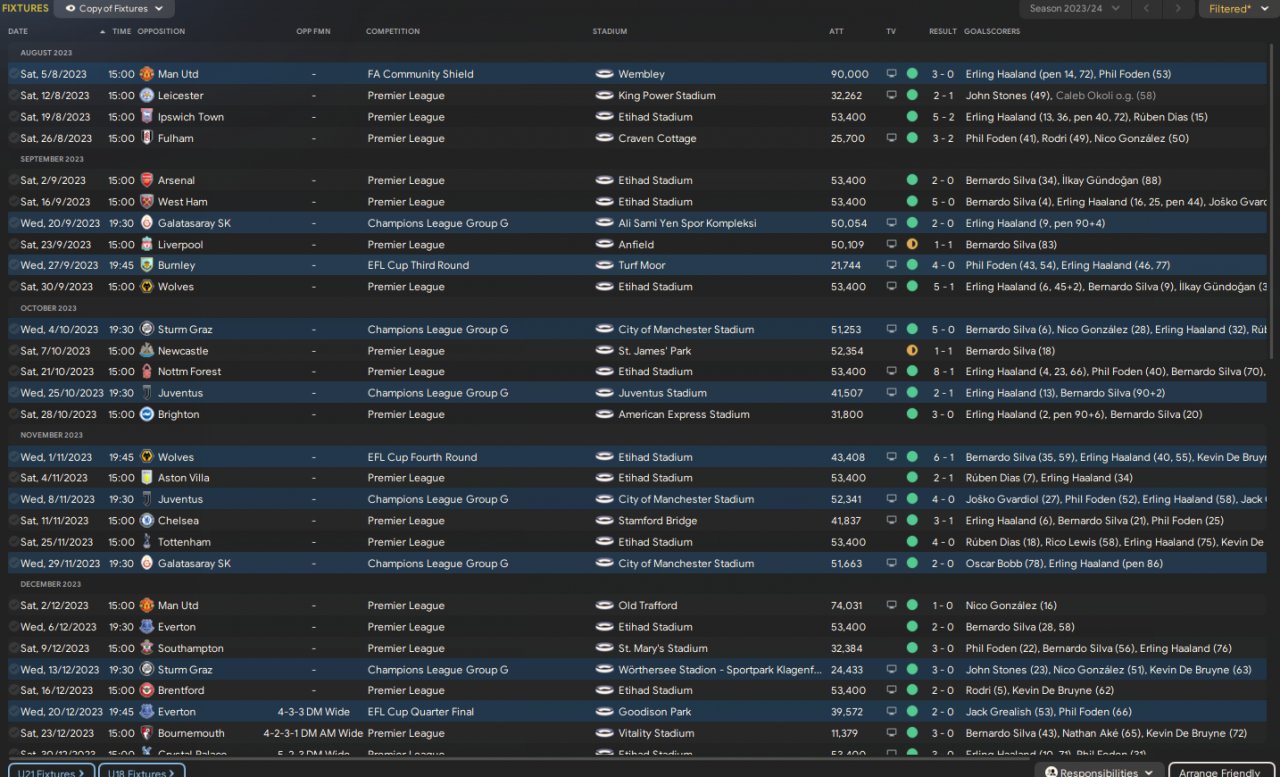Toggle the check circle for Wed, 4/10/2023 fixture

[14, 329]
